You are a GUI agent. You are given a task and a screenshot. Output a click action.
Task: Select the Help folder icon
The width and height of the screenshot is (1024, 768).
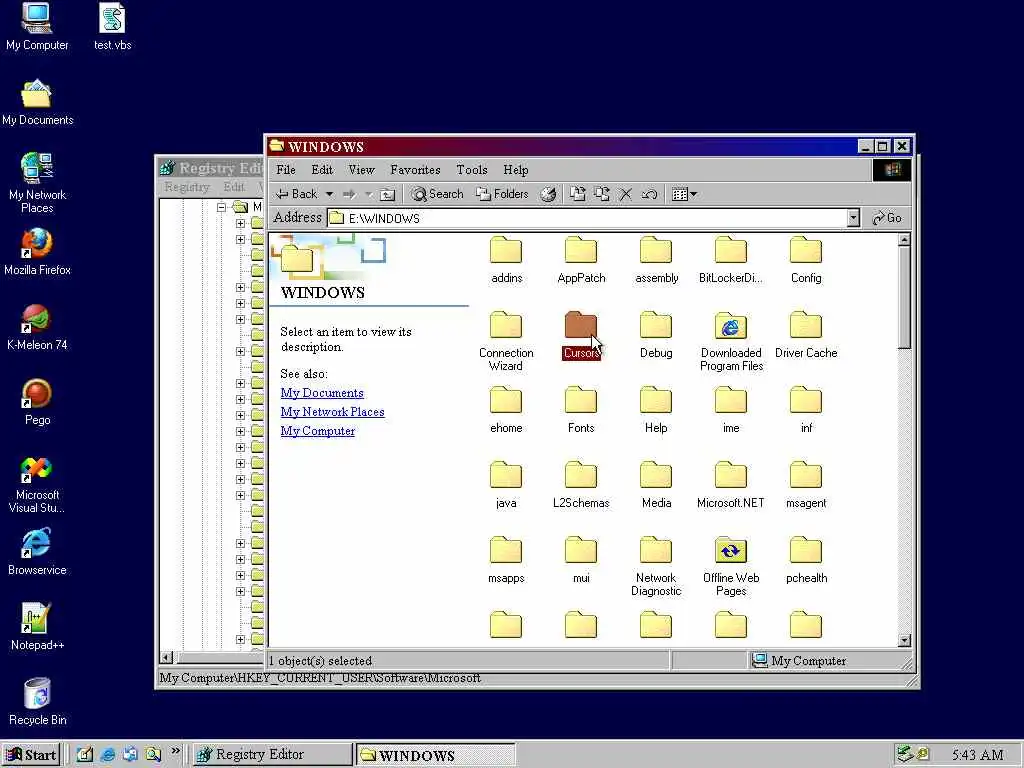tap(656, 400)
